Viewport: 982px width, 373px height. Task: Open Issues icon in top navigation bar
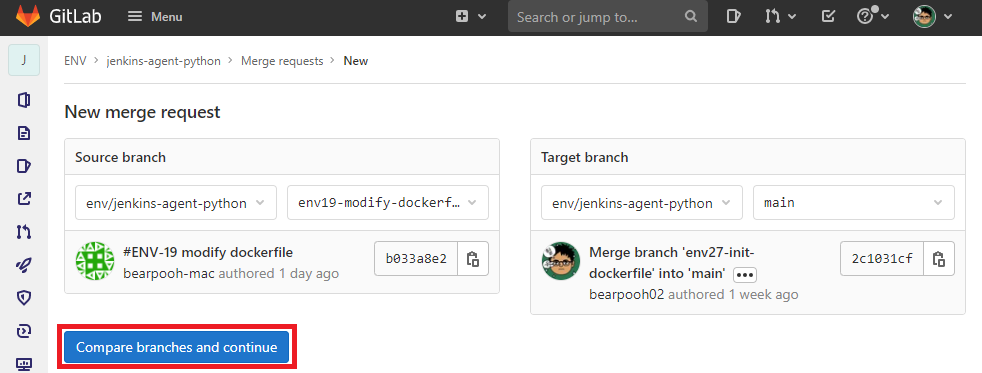click(x=733, y=17)
